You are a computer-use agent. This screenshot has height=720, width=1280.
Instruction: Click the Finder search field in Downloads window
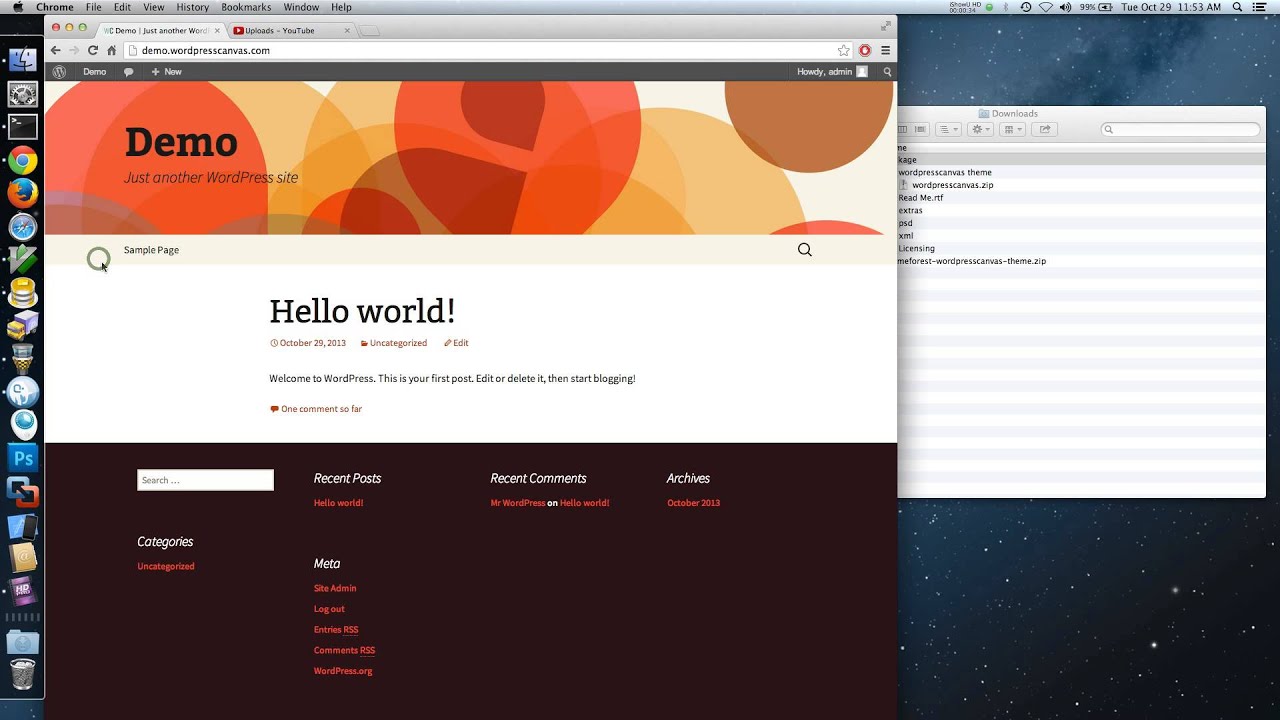click(x=1181, y=129)
